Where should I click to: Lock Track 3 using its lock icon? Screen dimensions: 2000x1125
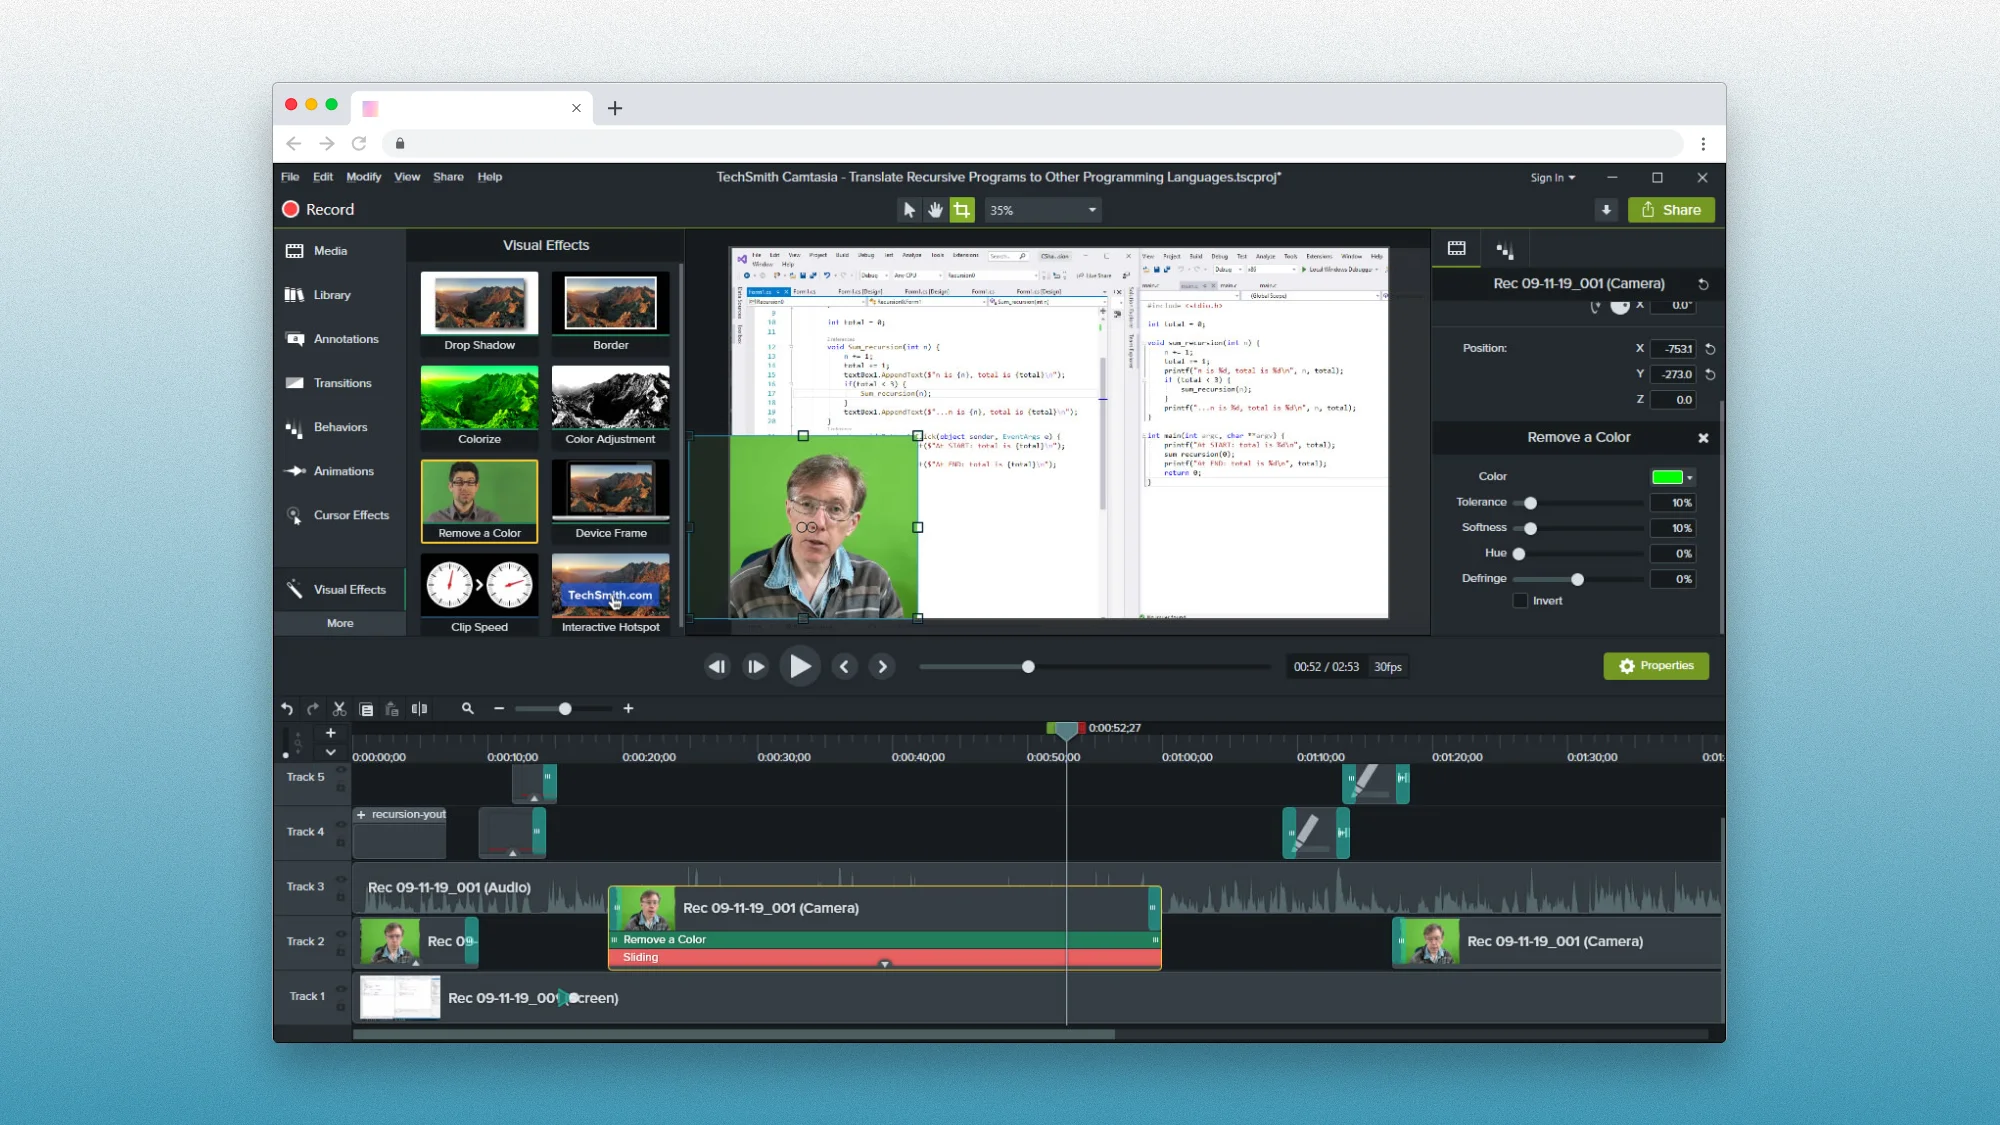tap(341, 897)
